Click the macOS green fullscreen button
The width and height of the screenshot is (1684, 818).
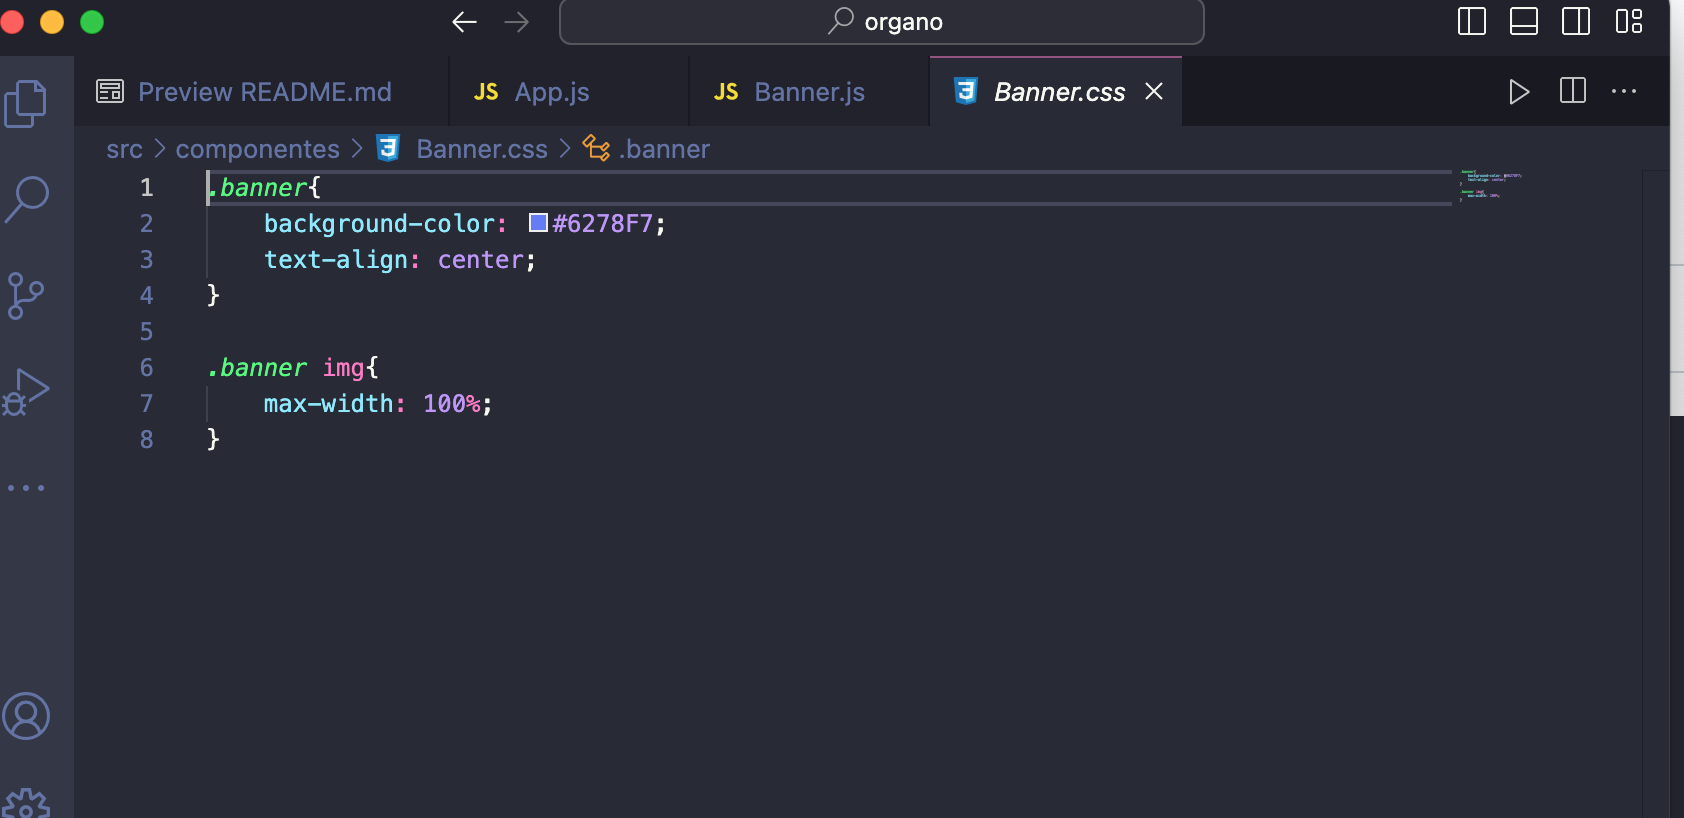point(92,21)
